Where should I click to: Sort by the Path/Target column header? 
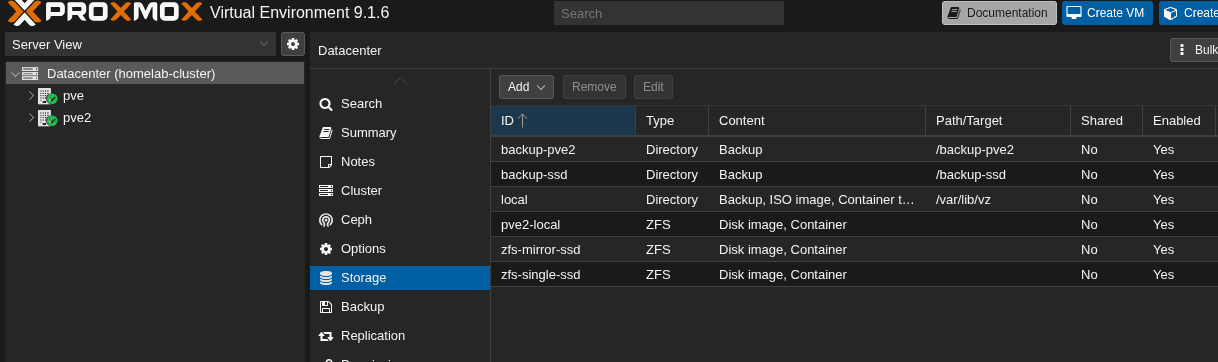tap(998, 121)
